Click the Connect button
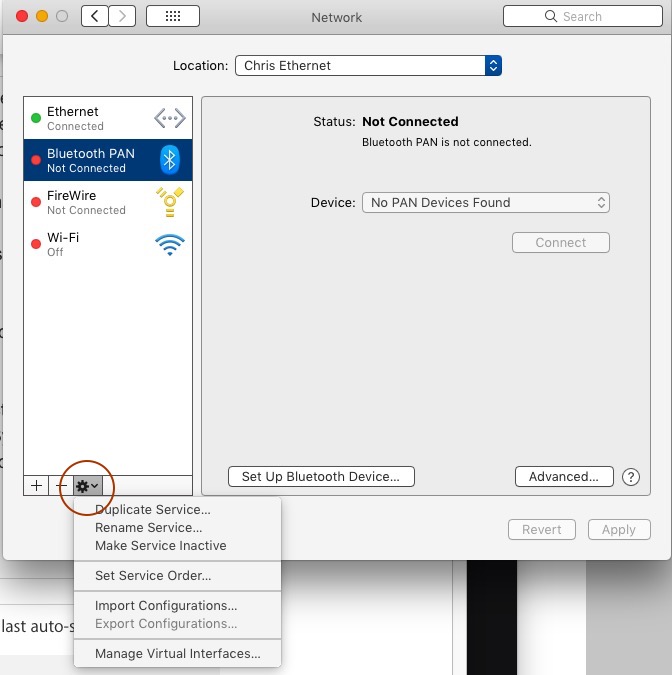 pos(561,242)
